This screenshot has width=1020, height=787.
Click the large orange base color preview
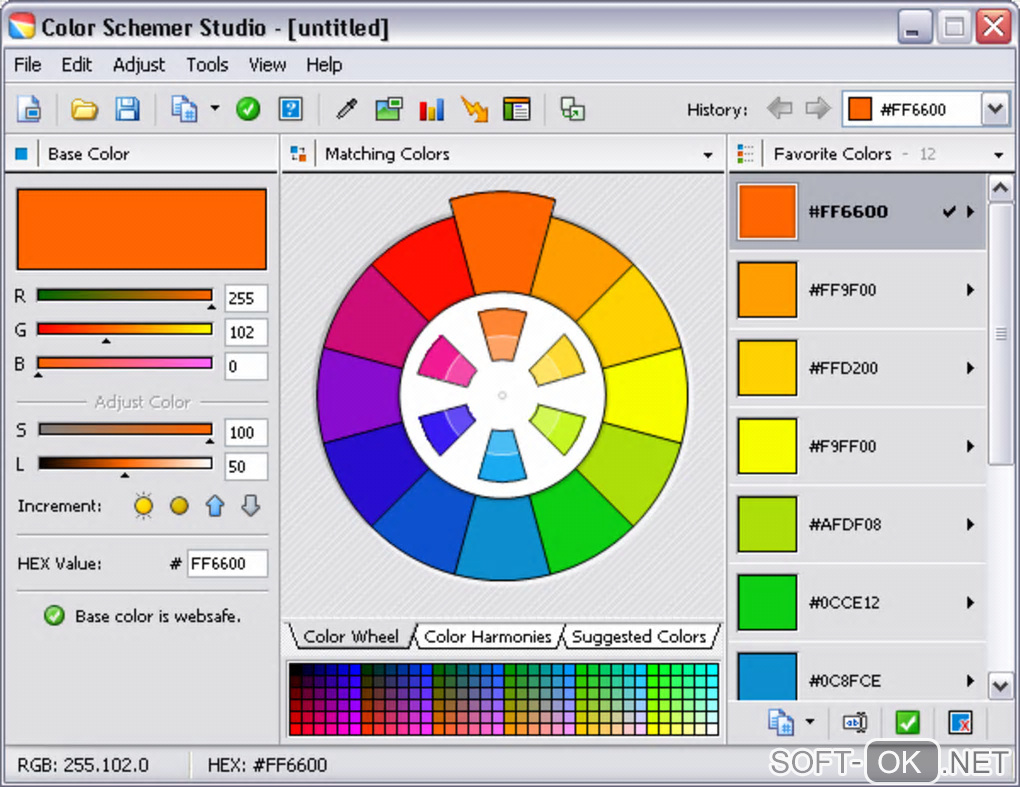point(142,229)
